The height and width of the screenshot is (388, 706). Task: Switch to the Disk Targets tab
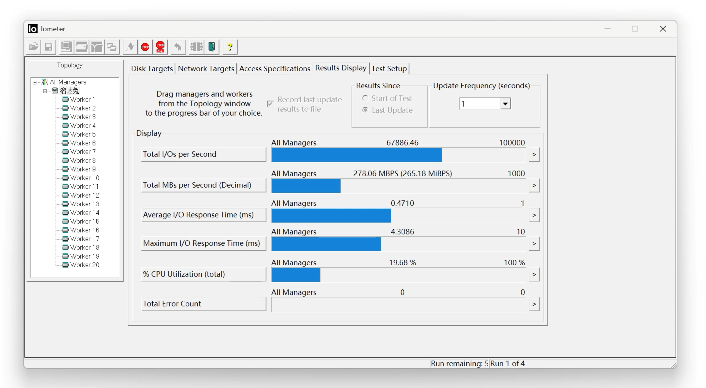(152, 68)
